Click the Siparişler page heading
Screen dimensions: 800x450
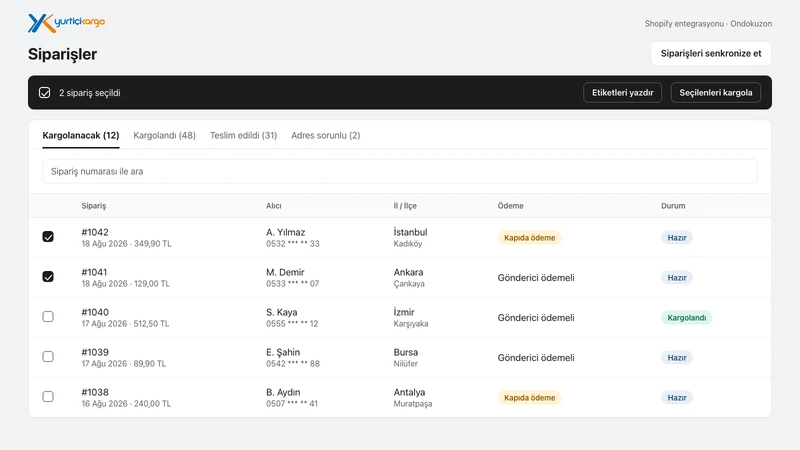(x=62, y=54)
